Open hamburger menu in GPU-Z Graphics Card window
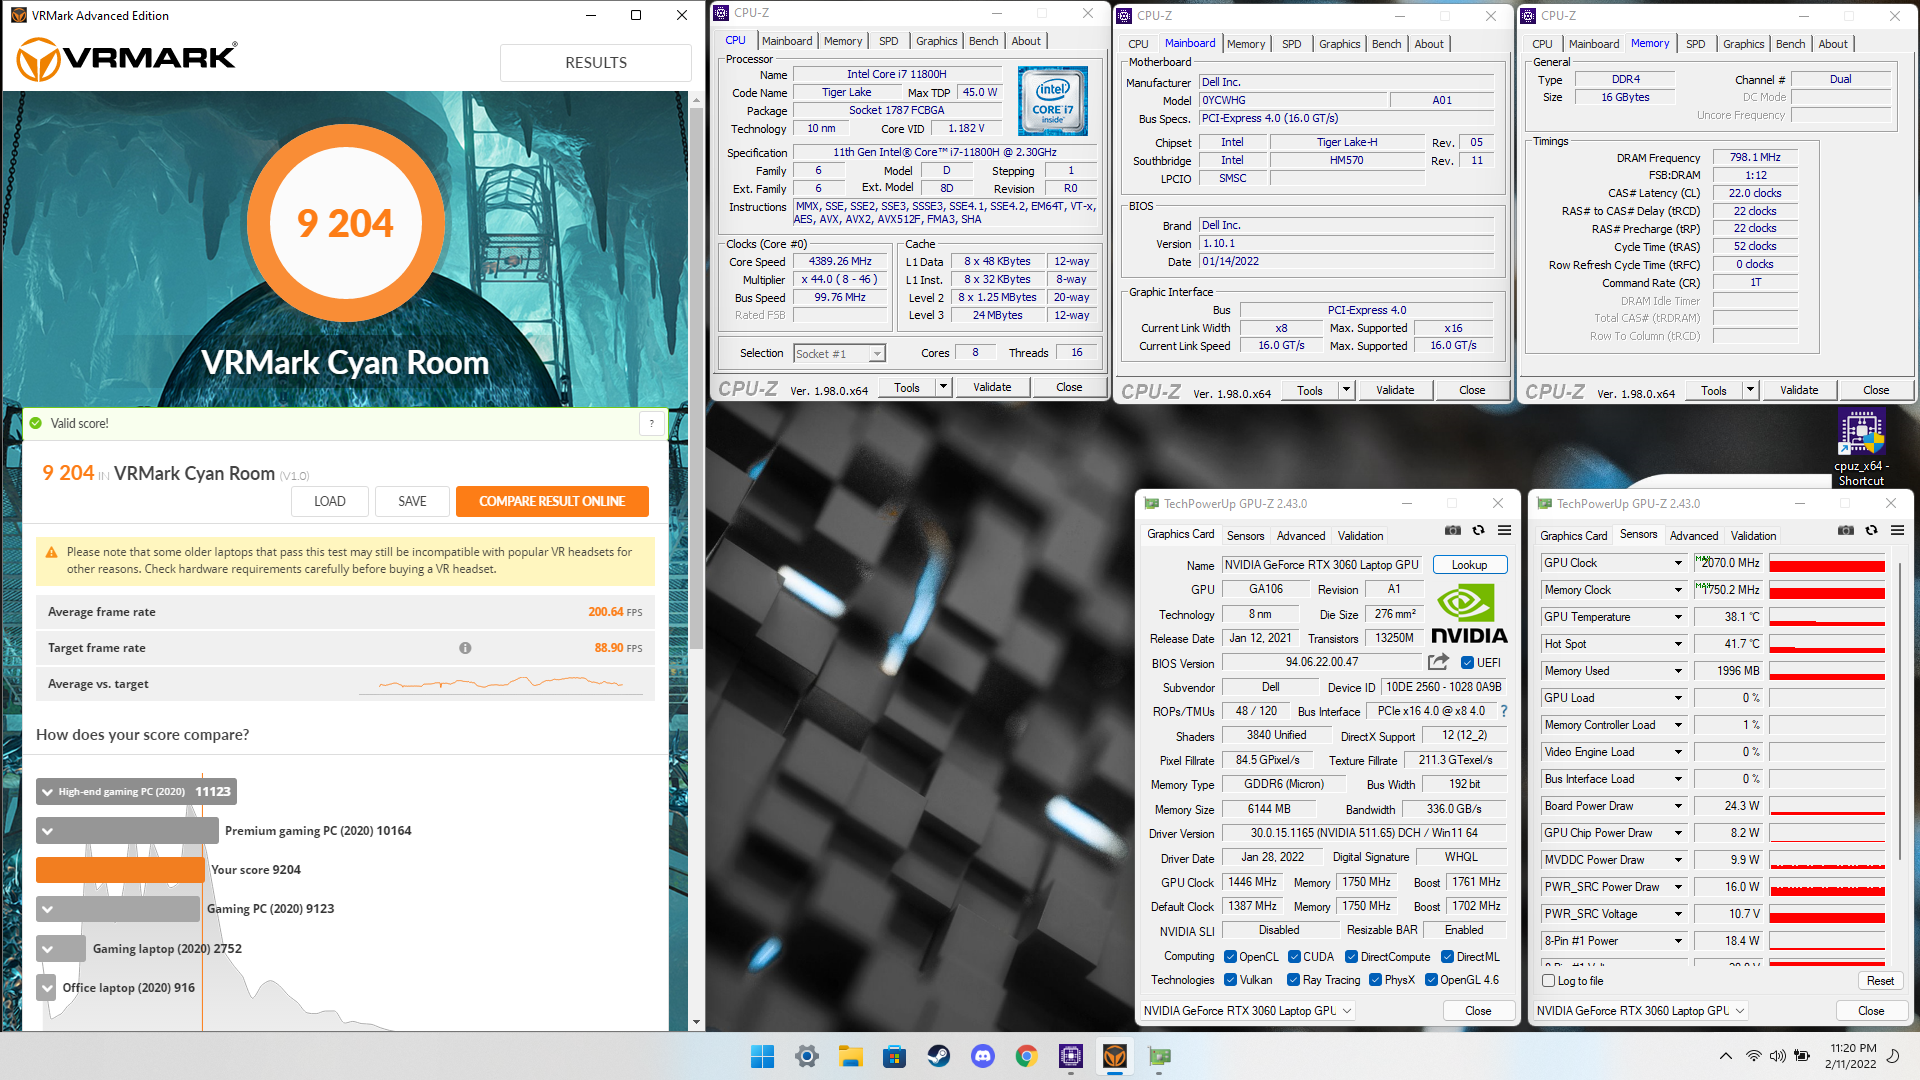The width and height of the screenshot is (1920, 1080). point(1505,531)
